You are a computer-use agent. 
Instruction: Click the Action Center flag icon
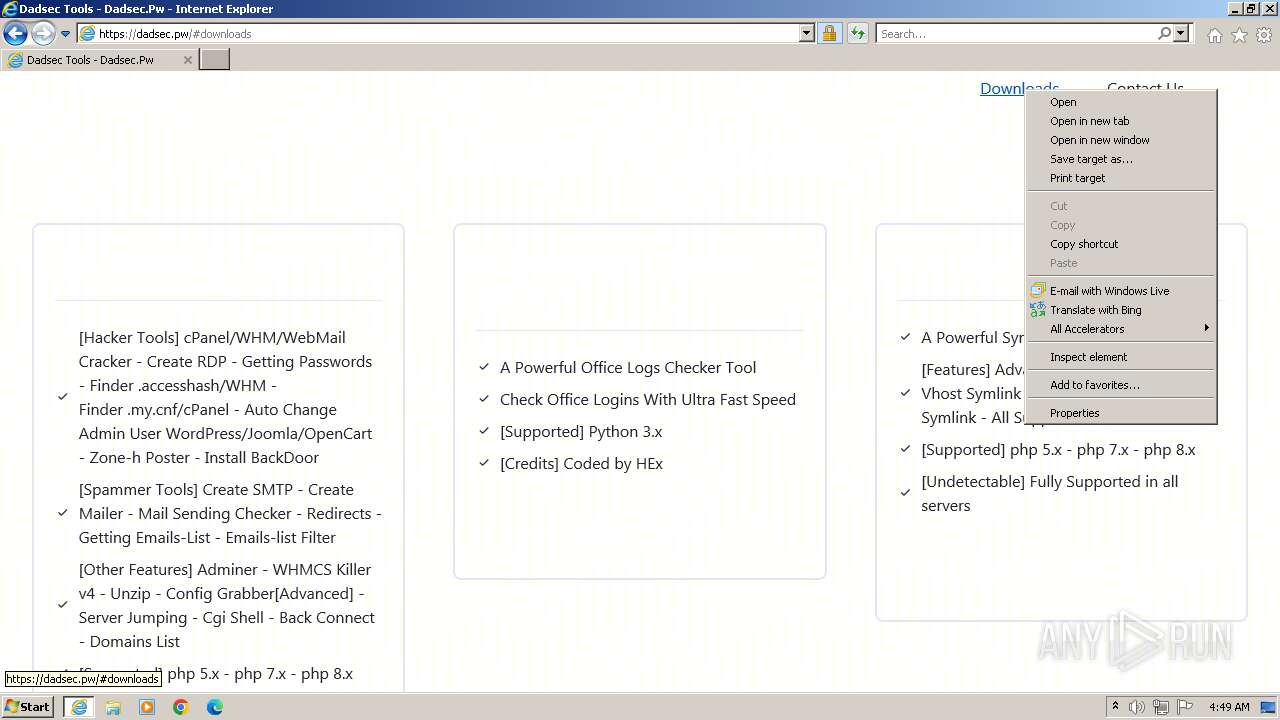tap(1185, 707)
